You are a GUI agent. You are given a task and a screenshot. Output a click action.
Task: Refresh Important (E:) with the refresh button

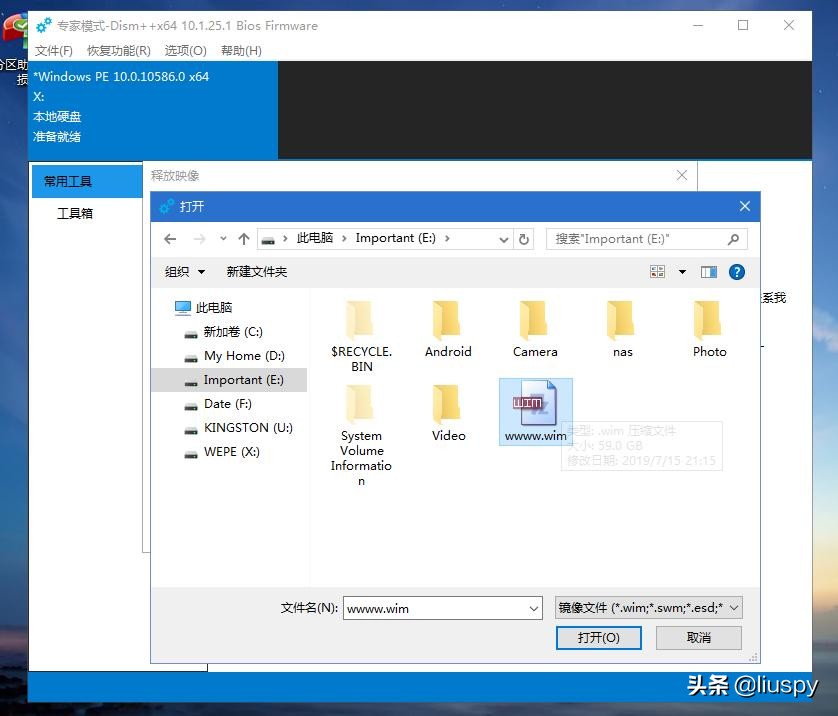click(x=524, y=238)
